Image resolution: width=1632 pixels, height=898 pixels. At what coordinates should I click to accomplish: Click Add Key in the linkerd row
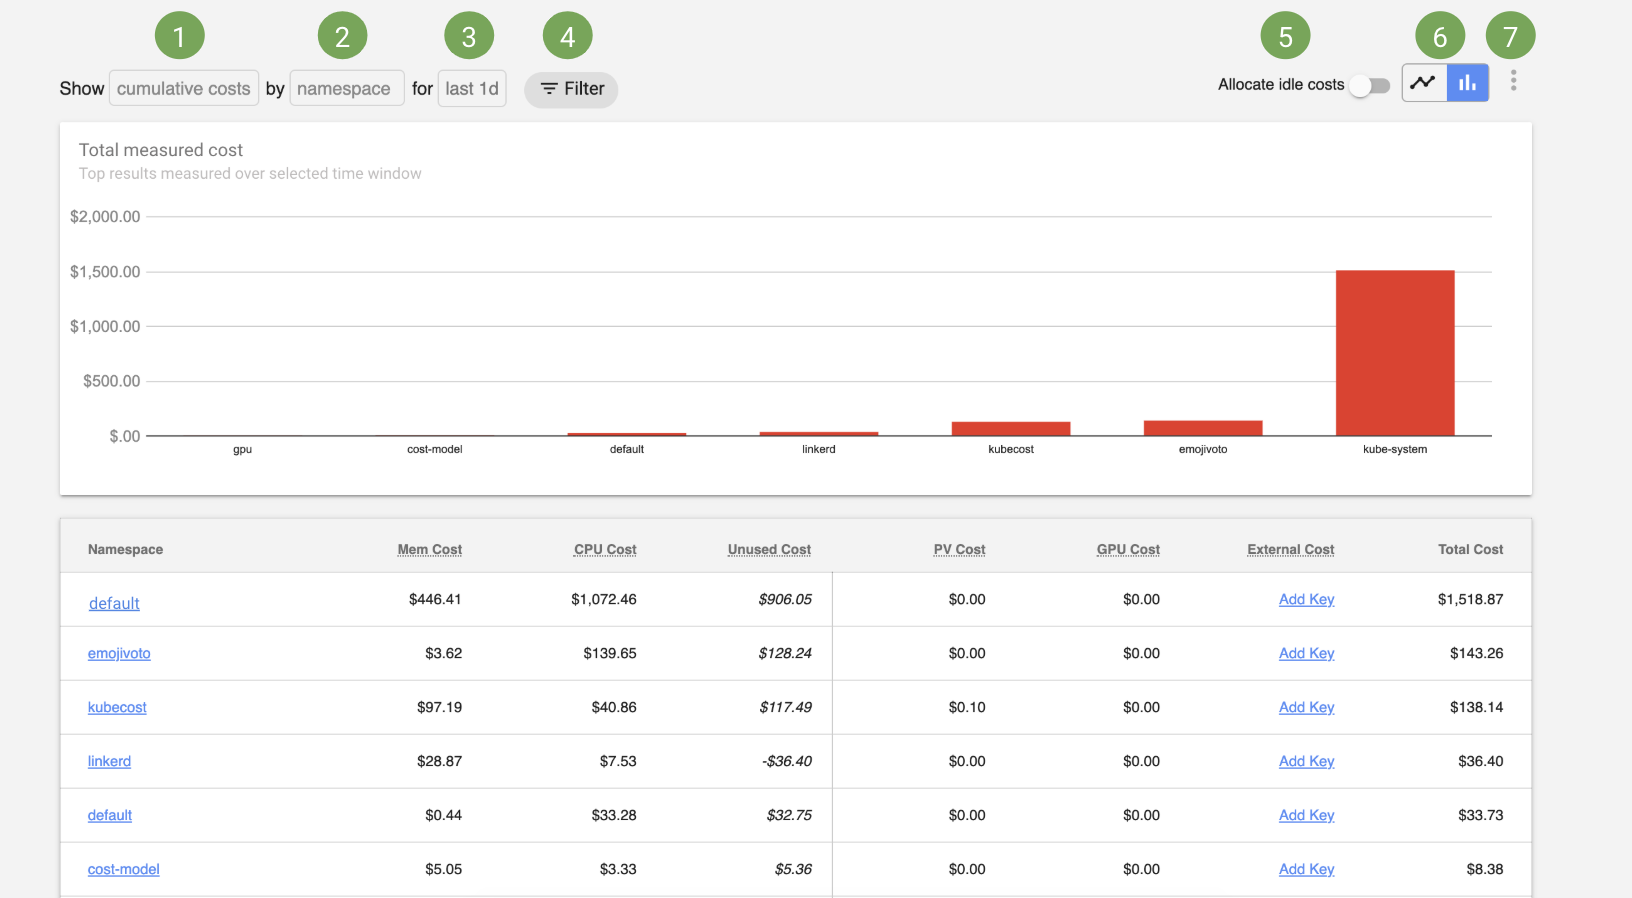[1306, 761]
